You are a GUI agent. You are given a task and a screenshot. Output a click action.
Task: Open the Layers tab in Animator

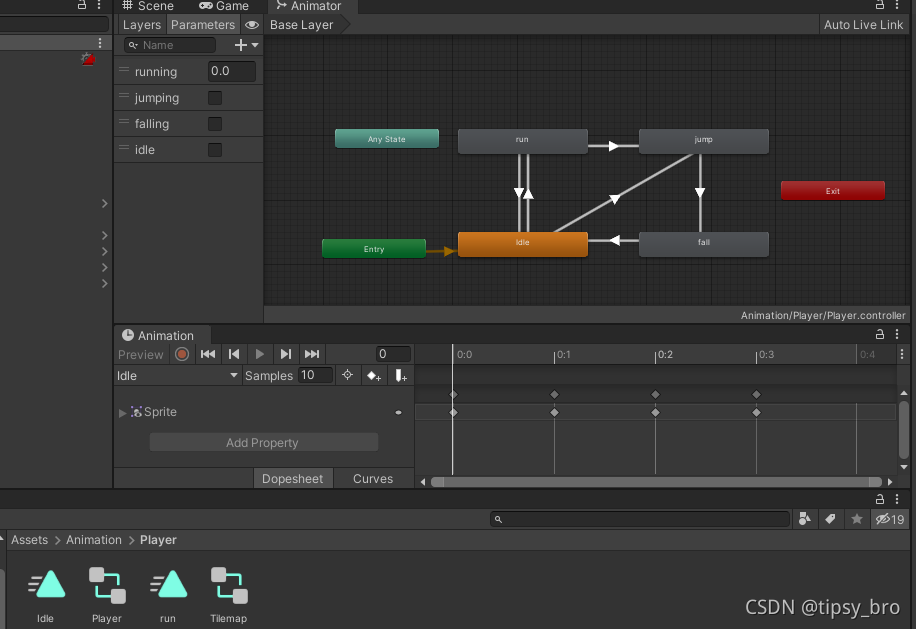141,25
